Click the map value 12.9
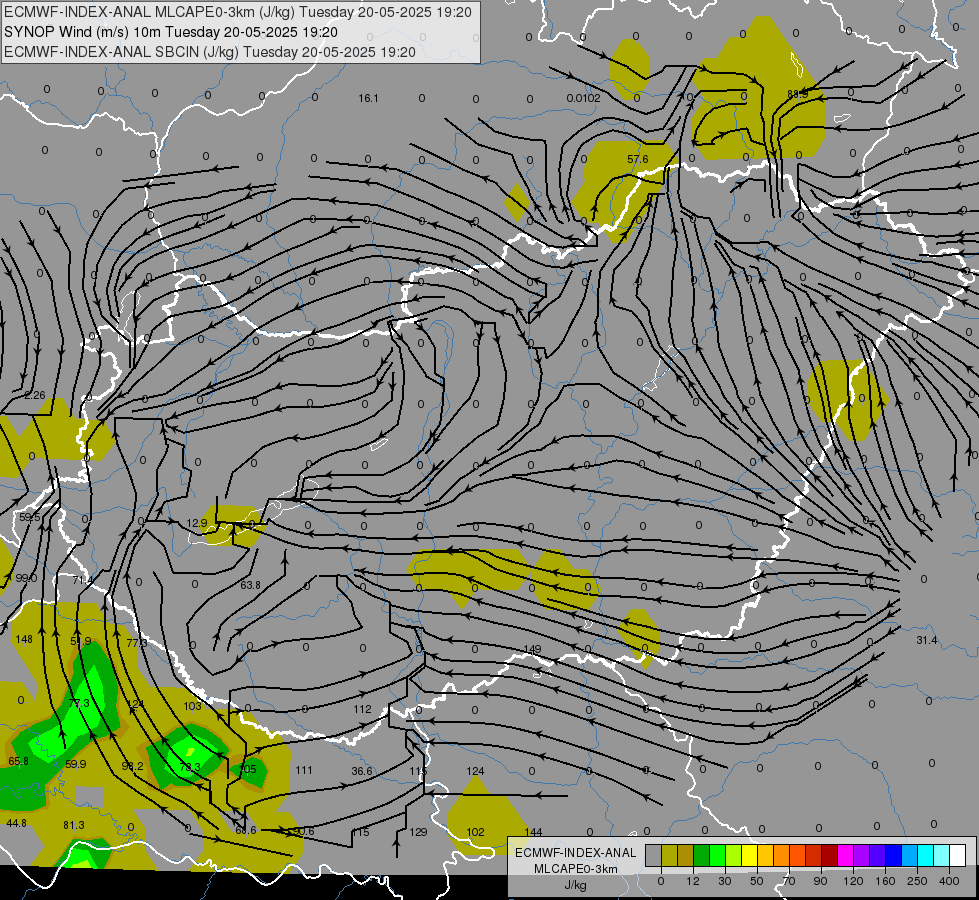This screenshot has width=979, height=900. [x=197, y=523]
